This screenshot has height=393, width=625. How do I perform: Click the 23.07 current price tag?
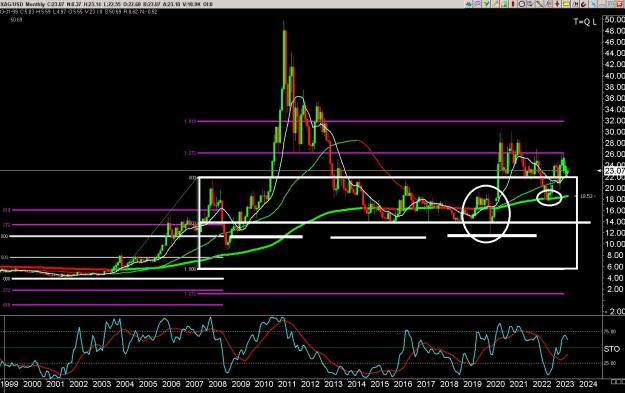(614, 171)
